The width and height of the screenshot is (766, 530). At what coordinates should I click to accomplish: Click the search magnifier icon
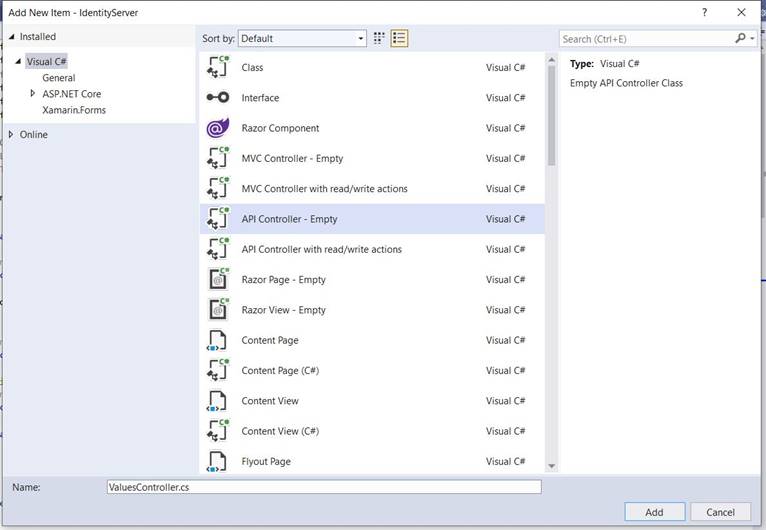pos(740,38)
